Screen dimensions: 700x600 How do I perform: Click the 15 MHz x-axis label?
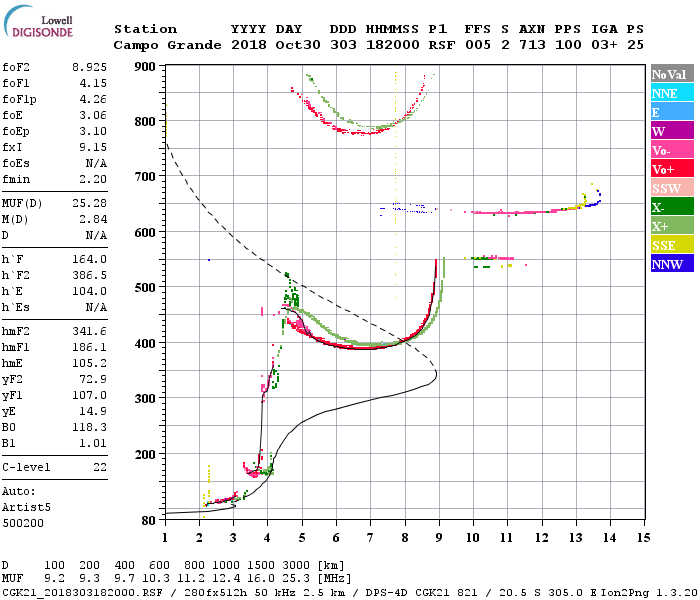click(x=643, y=538)
